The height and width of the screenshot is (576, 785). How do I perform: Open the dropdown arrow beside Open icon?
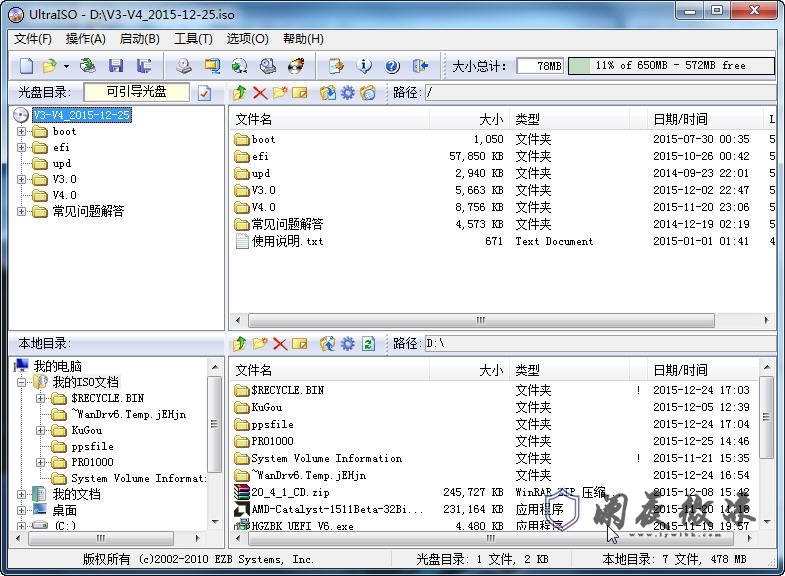(x=66, y=66)
